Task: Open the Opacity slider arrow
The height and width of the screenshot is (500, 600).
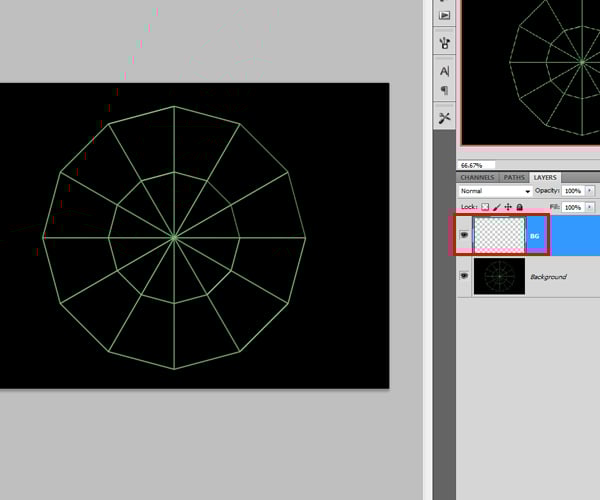Action: [590, 191]
